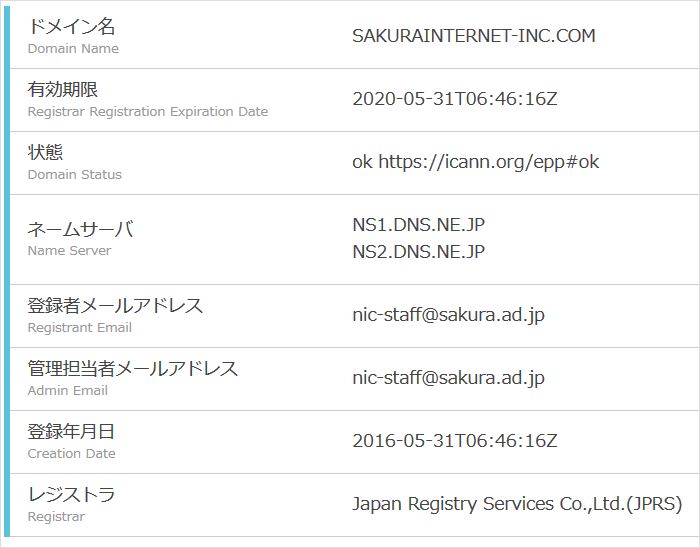Viewport: 700px width, 548px height.
Task: Click the 管理担当者メールアドレス heading label
Action: coord(133,369)
